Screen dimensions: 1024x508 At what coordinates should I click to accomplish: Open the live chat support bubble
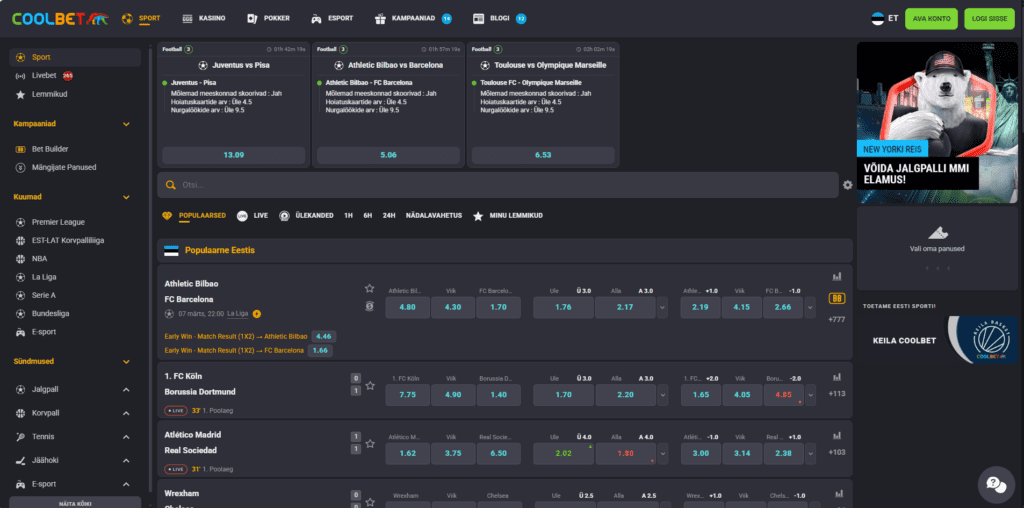point(996,484)
